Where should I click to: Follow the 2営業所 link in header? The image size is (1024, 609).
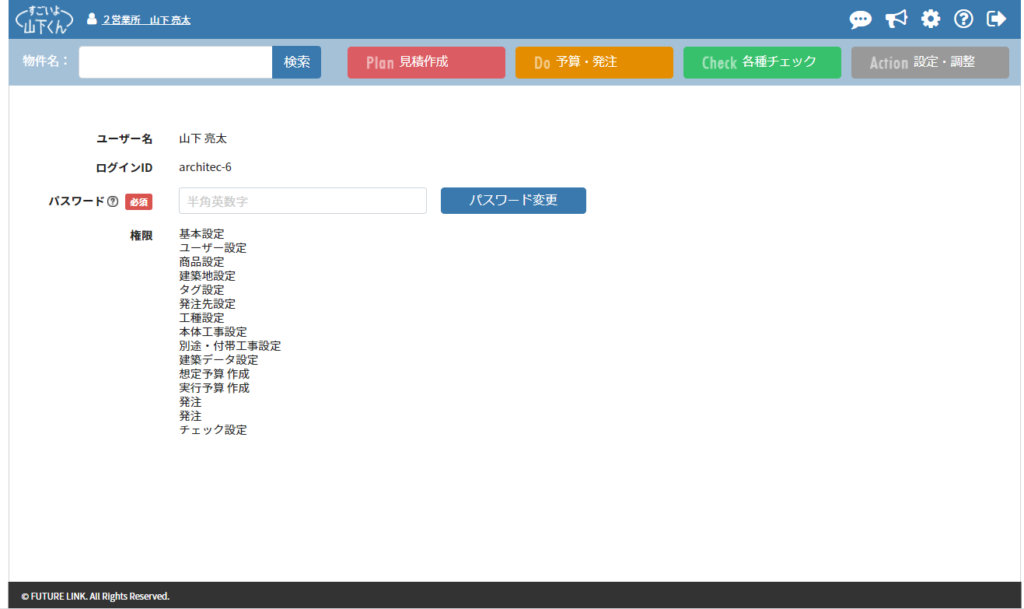[121, 20]
